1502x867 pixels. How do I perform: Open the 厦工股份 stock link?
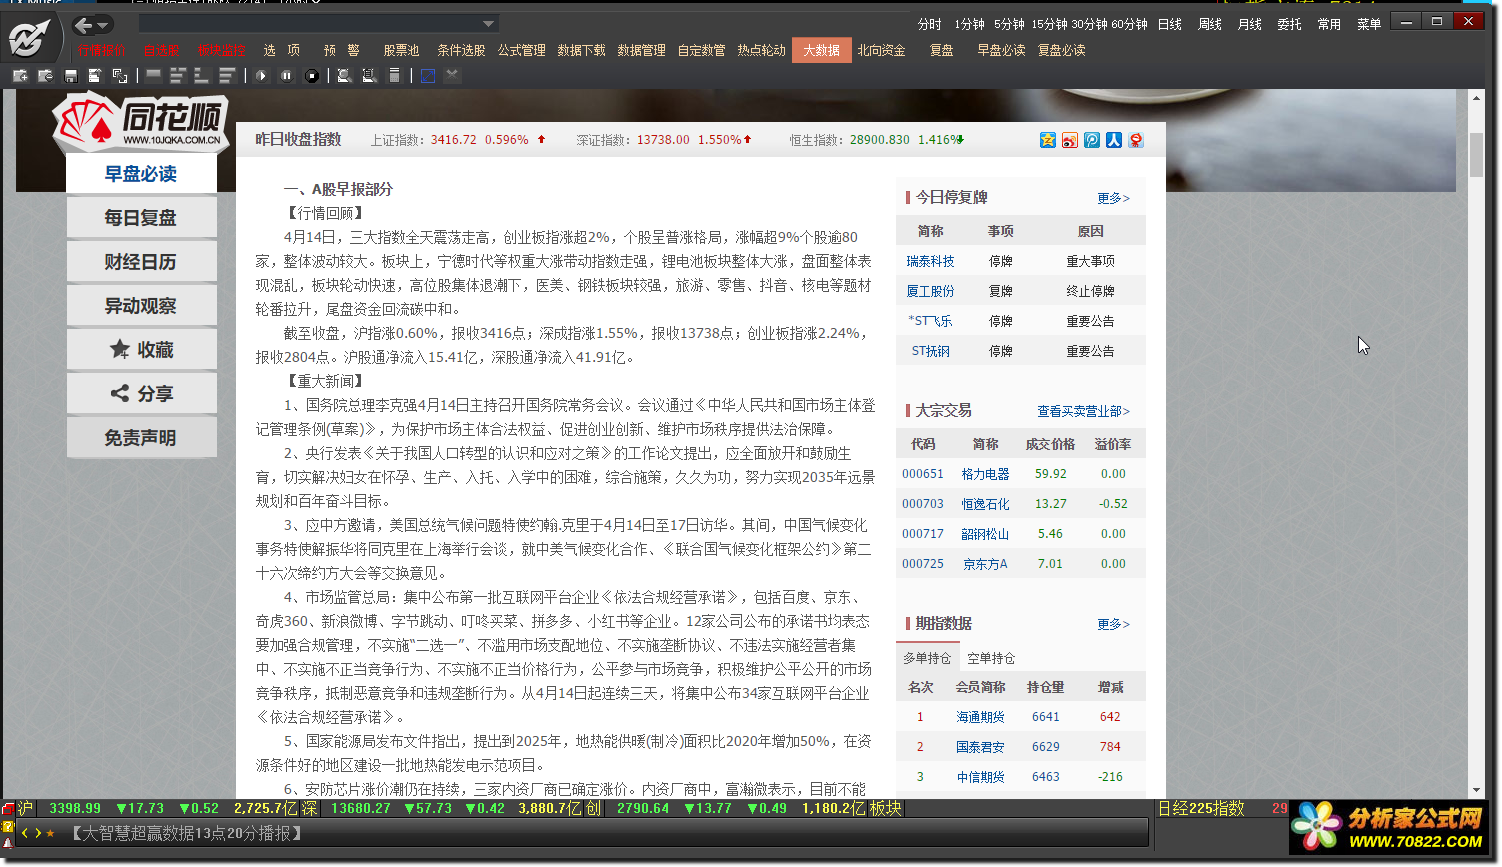[930, 291]
